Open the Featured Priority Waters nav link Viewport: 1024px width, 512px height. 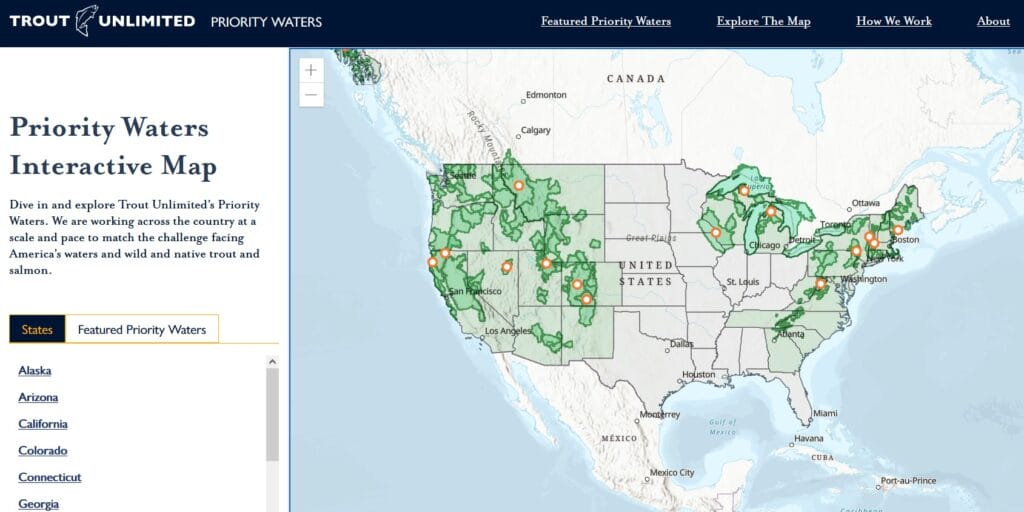(x=605, y=21)
